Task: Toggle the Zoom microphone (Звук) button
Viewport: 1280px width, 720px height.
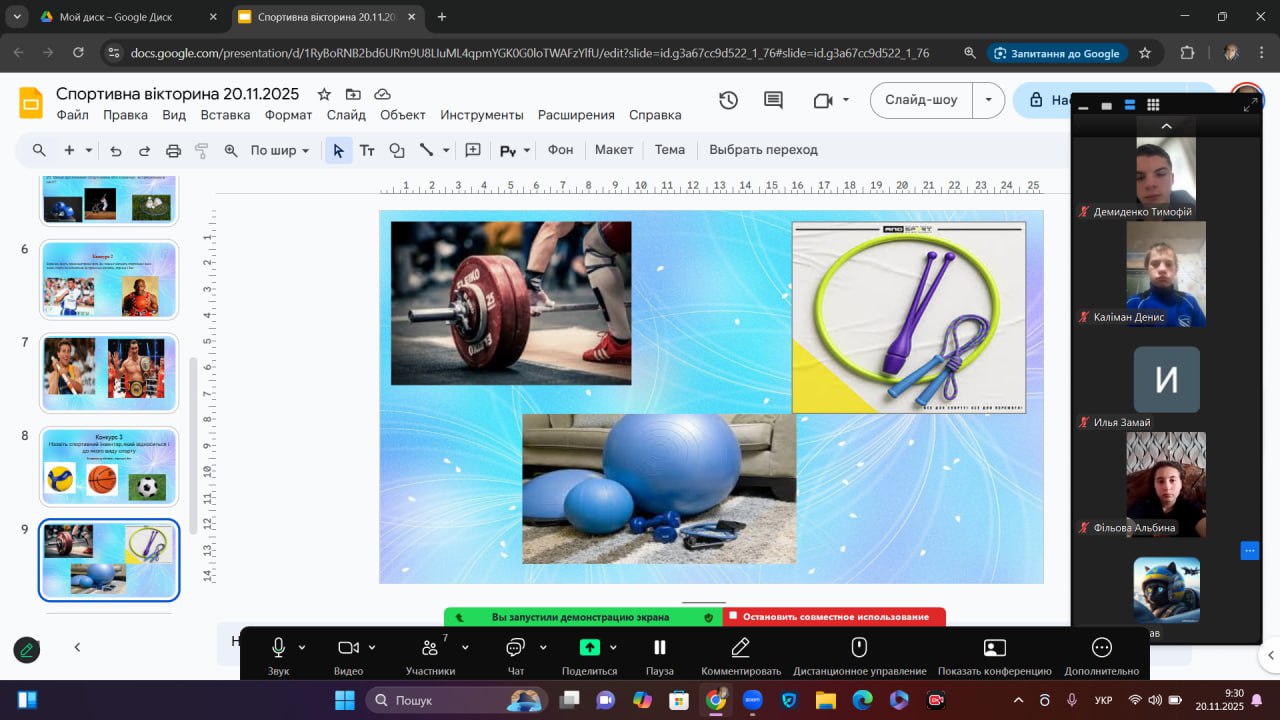Action: pyautogui.click(x=279, y=647)
